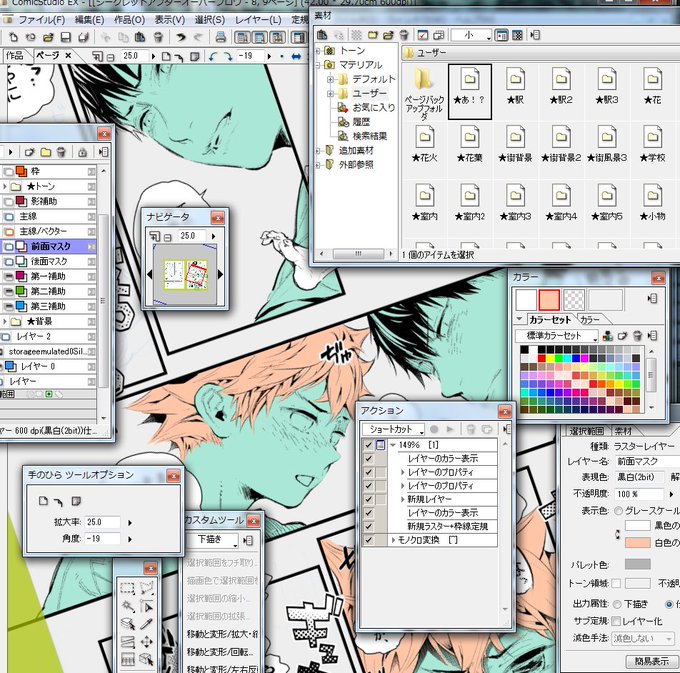
Task: Click trash icon in color set toolbar
Action: point(637,336)
